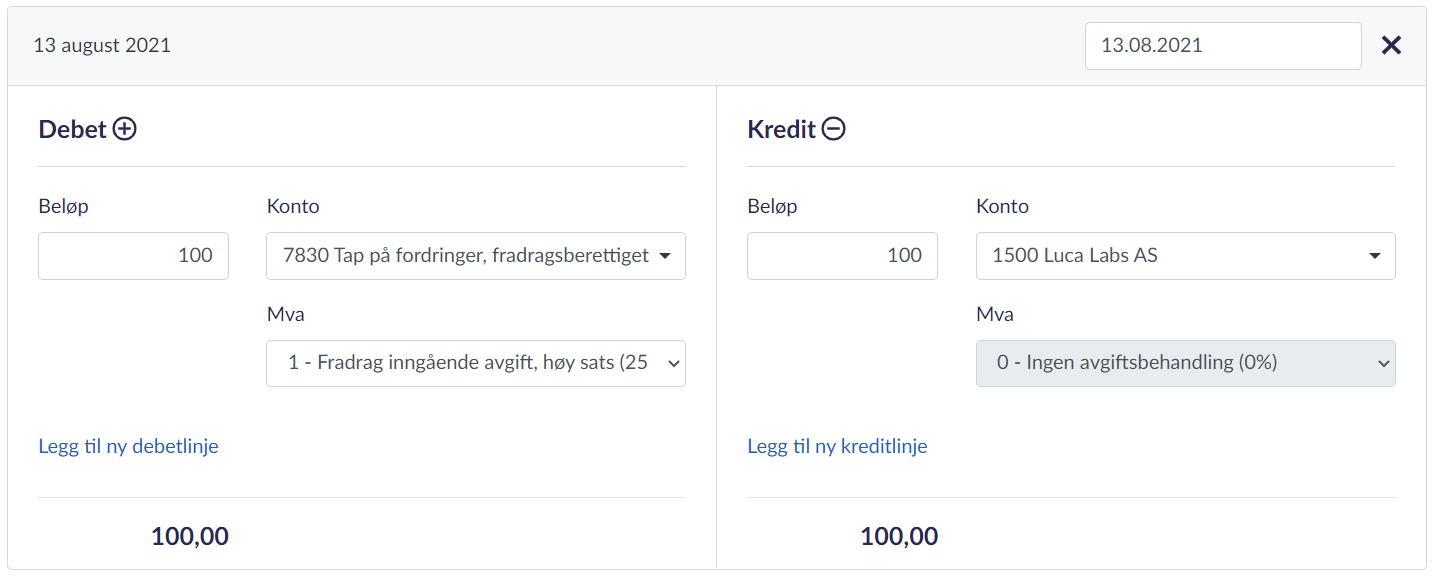Image resolution: width=1436 pixels, height=578 pixels.
Task: Click the Mva label in the Kredit section
Action: coord(994,315)
